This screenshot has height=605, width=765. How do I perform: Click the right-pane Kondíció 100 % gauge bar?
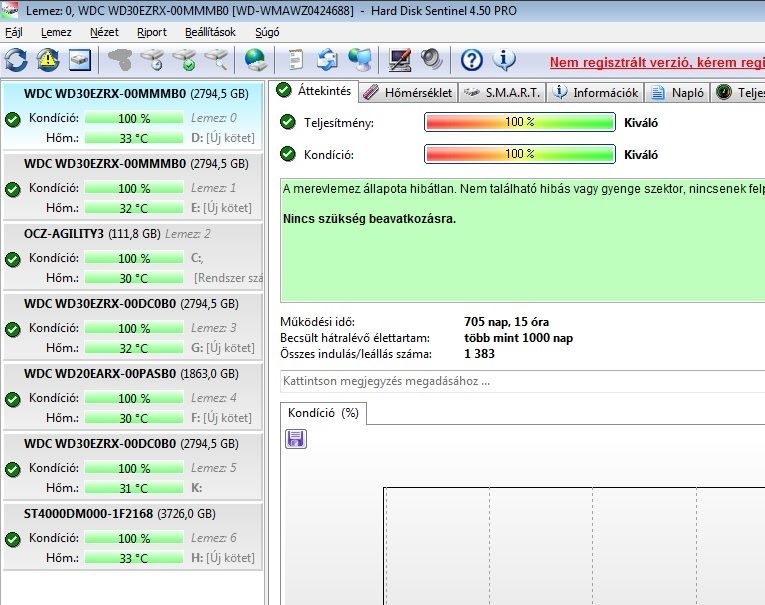pos(520,154)
